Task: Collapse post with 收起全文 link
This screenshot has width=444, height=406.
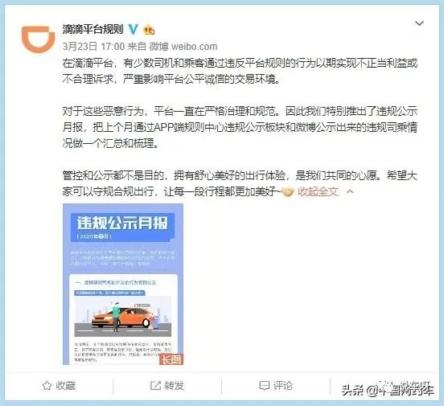Action: pos(318,192)
